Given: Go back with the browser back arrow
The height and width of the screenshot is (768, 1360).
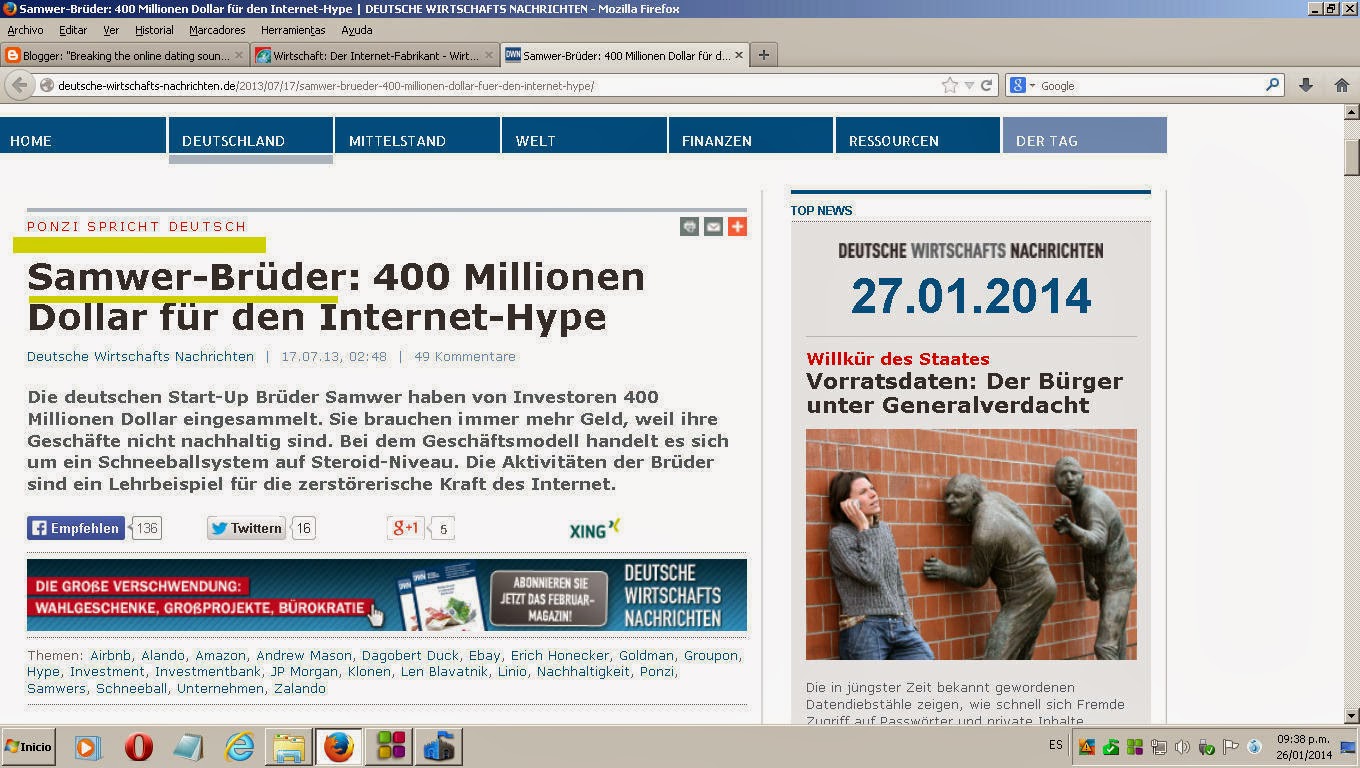Looking at the screenshot, I should (19, 85).
